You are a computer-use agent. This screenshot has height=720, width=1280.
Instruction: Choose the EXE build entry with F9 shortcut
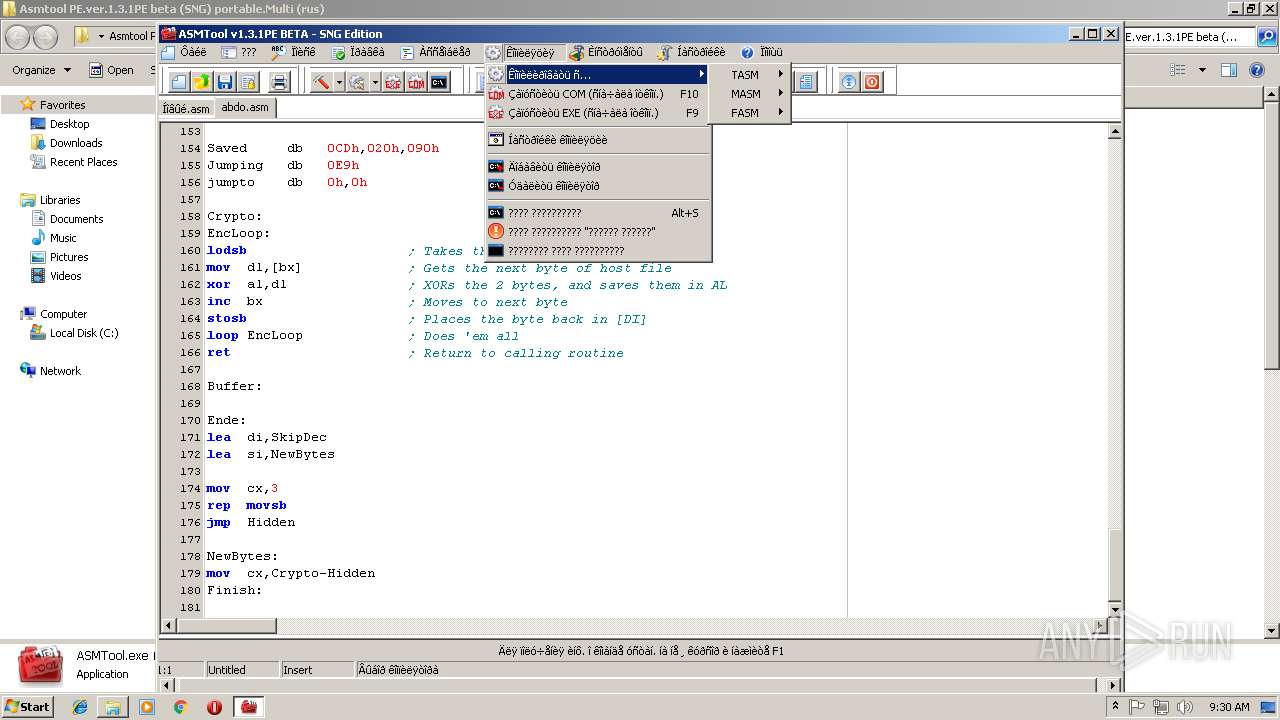click(598, 113)
